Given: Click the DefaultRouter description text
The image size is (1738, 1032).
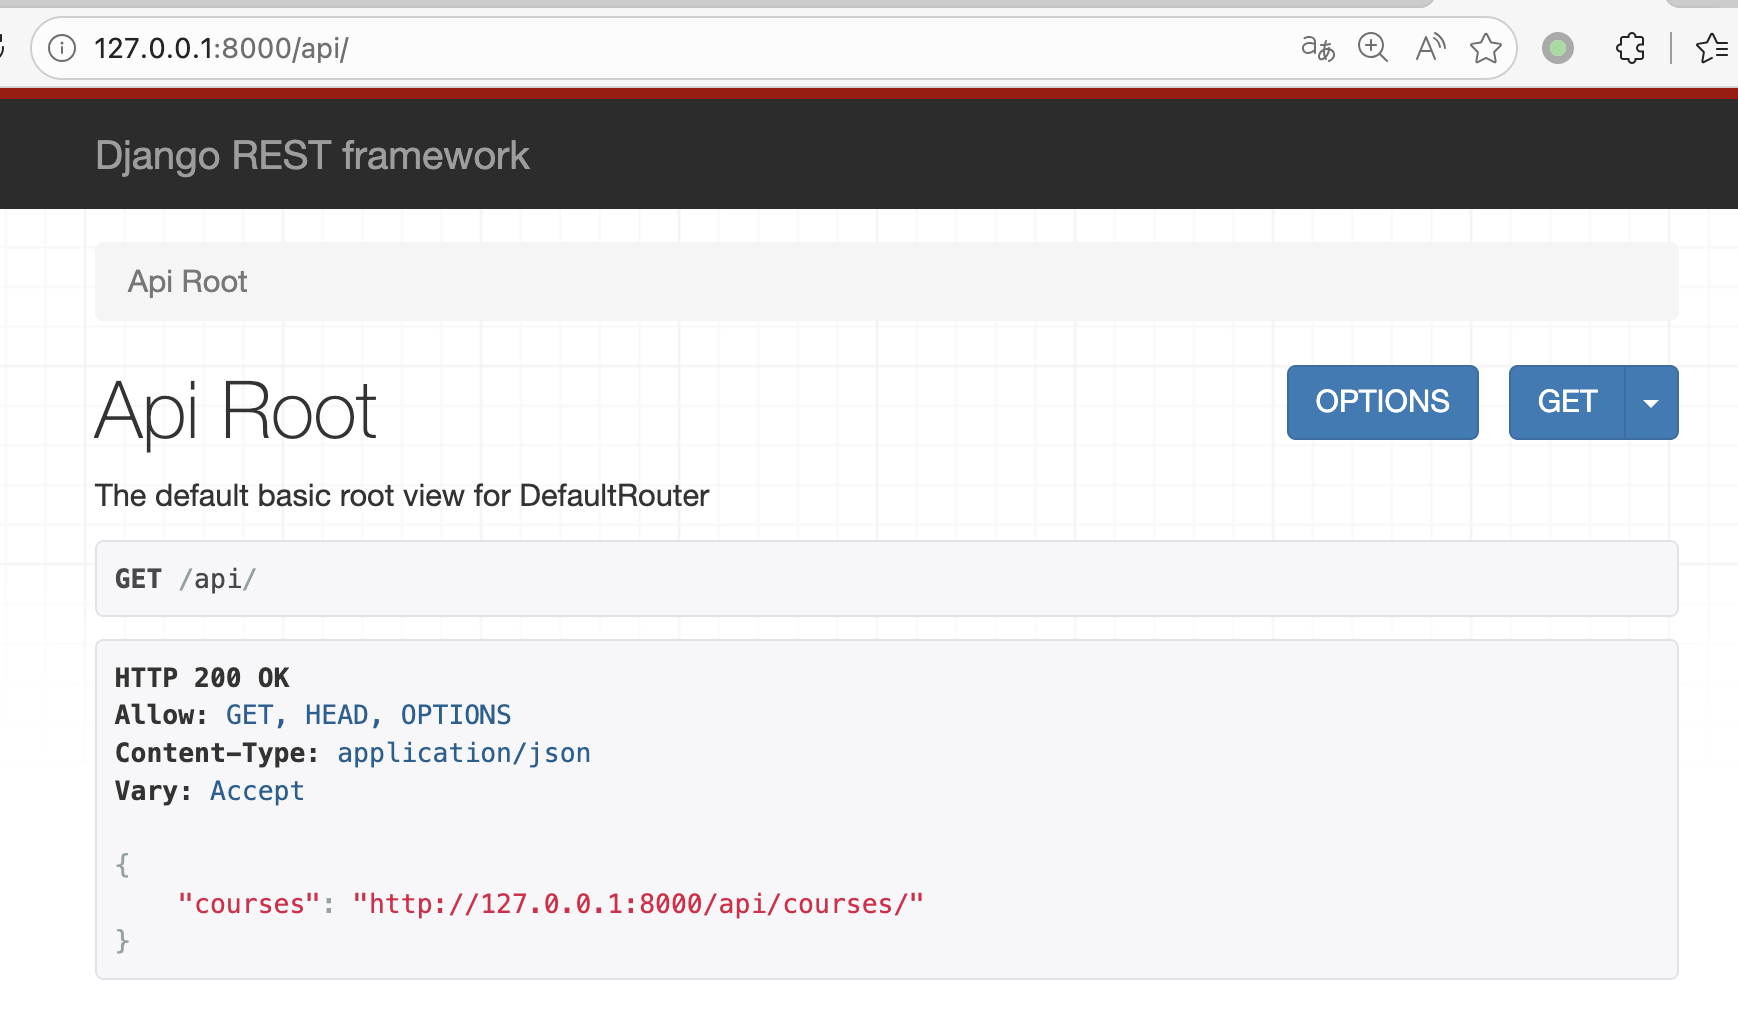Looking at the screenshot, I should [x=402, y=496].
